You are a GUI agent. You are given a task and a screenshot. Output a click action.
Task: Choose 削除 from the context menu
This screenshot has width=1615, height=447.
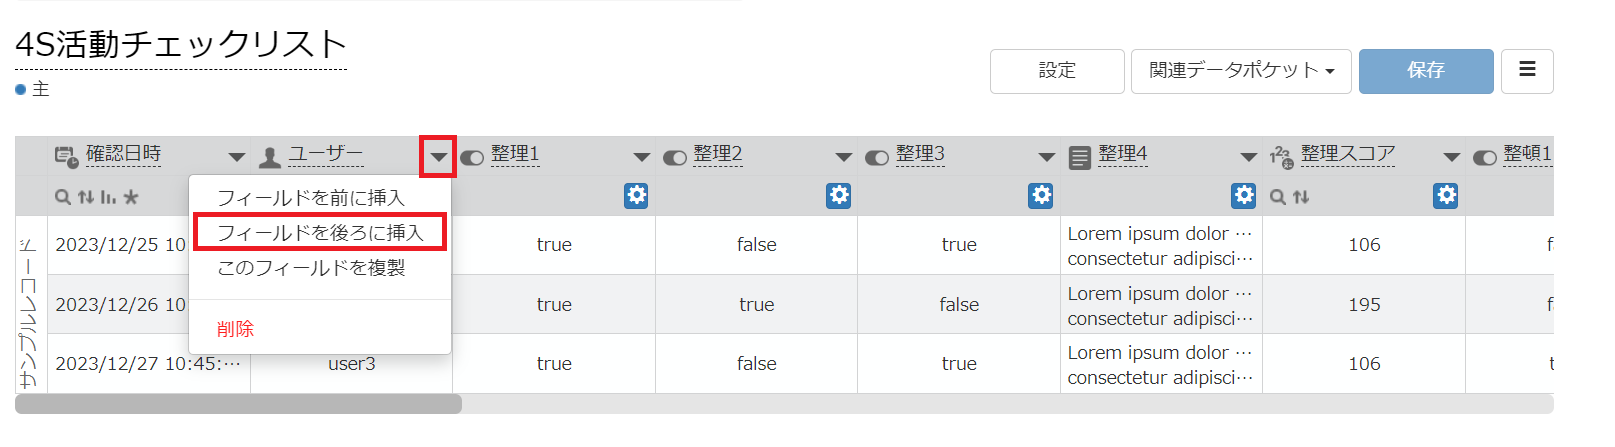pyautogui.click(x=235, y=329)
